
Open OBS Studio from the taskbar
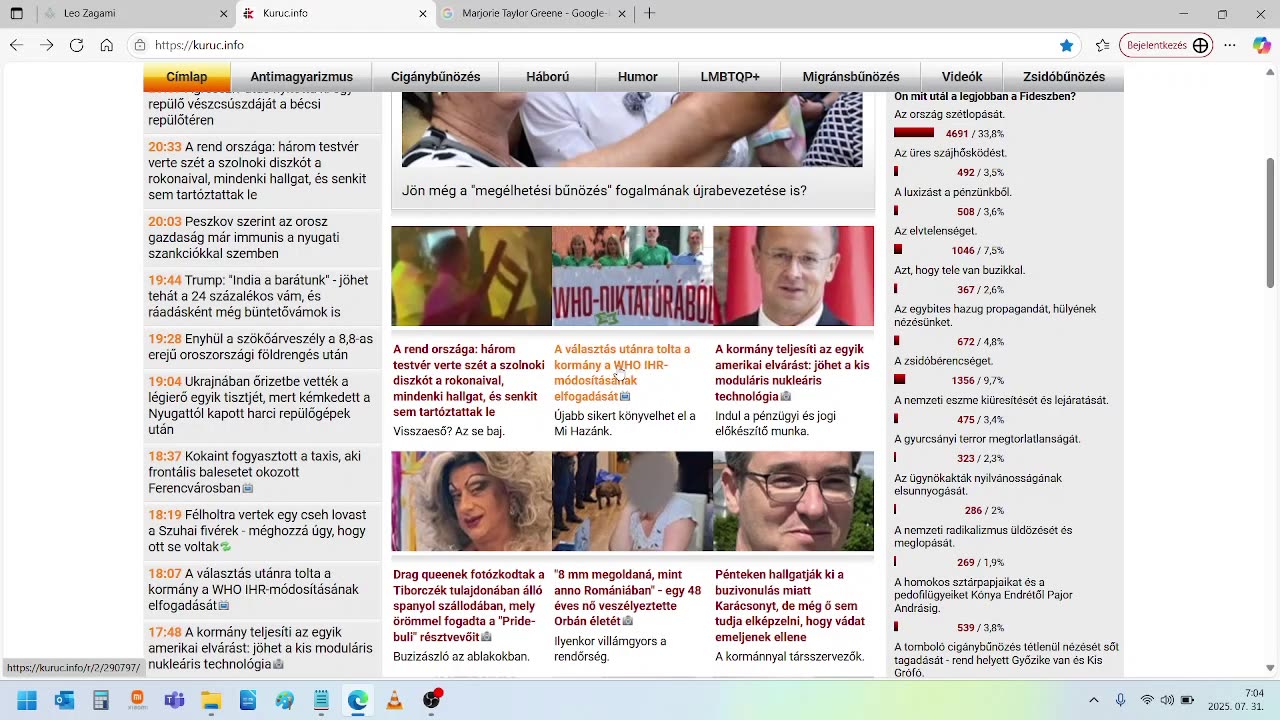pyautogui.click(x=432, y=700)
